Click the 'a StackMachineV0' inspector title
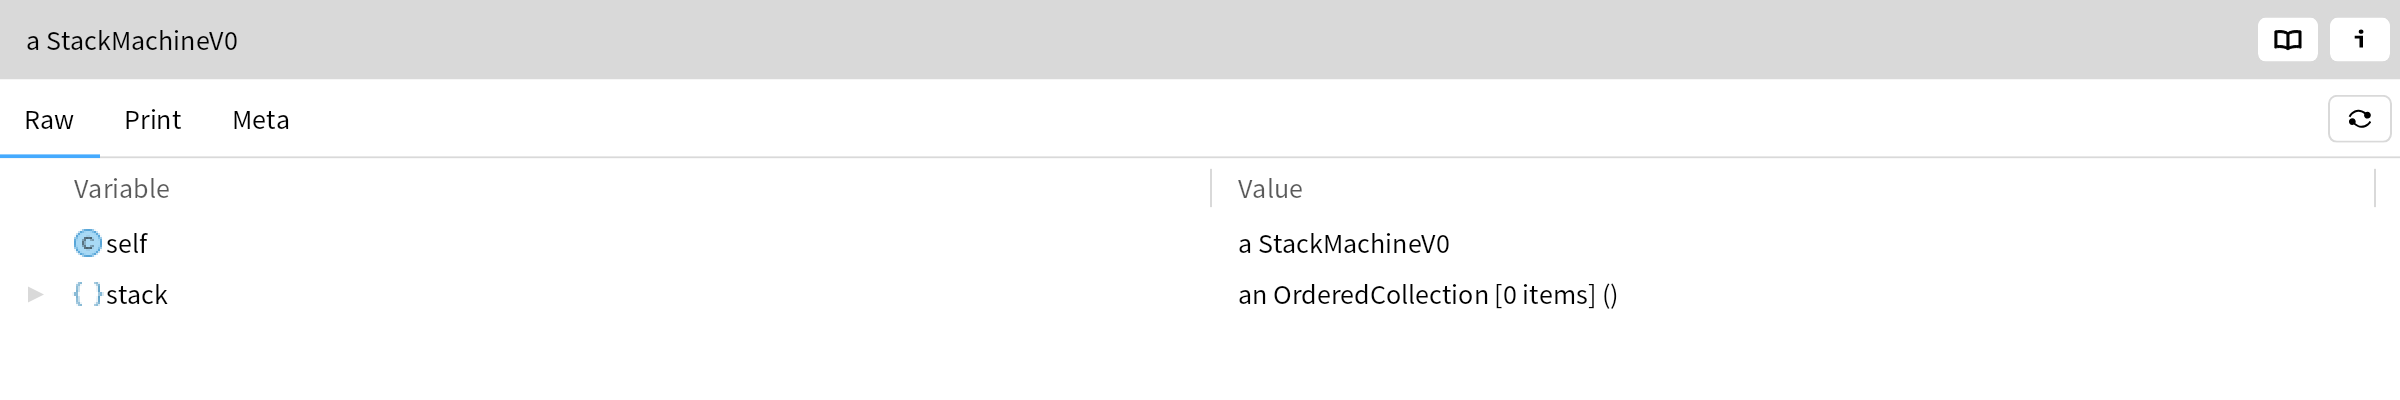This screenshot has height=400, width=2400. [132, 41]
